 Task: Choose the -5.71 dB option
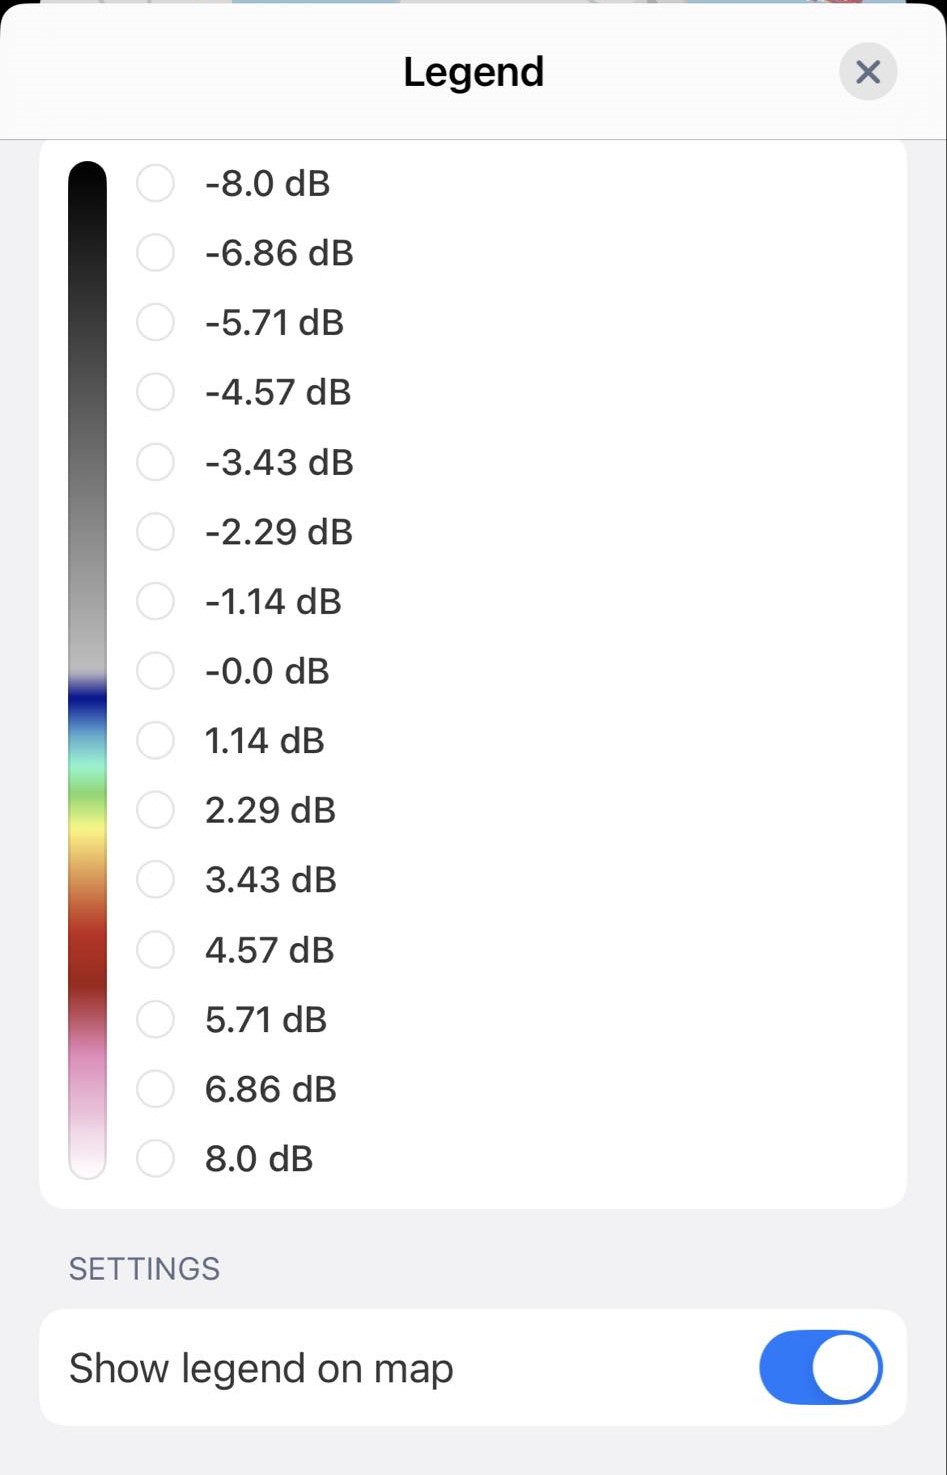tap(155, 322)
